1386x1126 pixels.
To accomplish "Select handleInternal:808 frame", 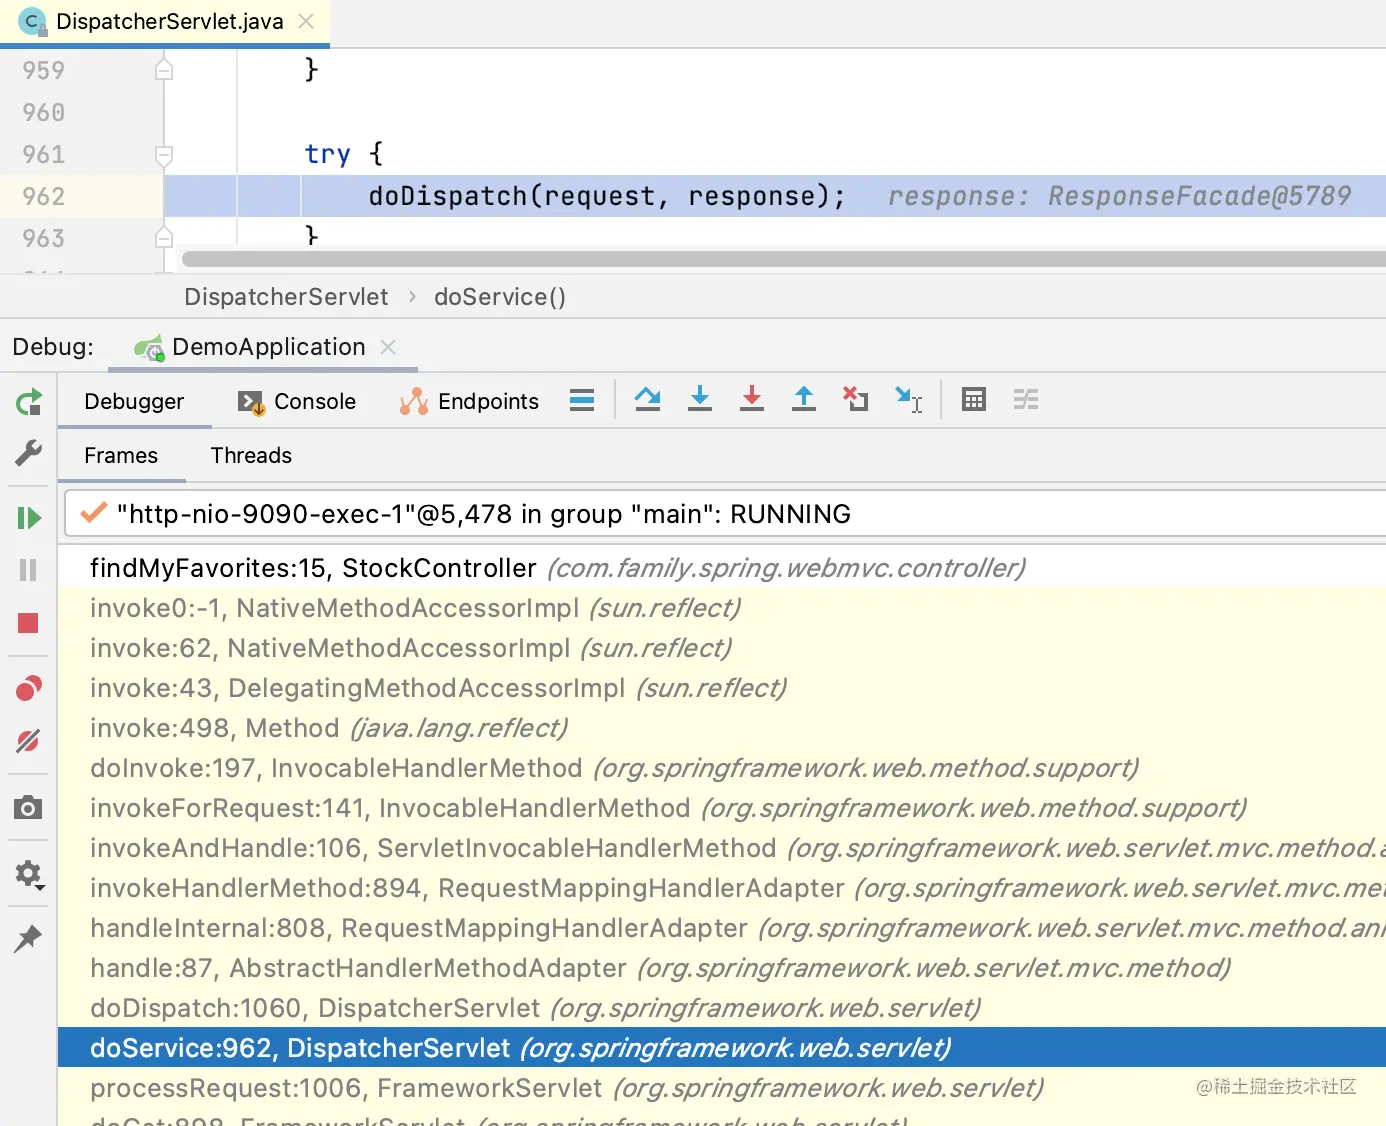I will click(x=722, y=928).
